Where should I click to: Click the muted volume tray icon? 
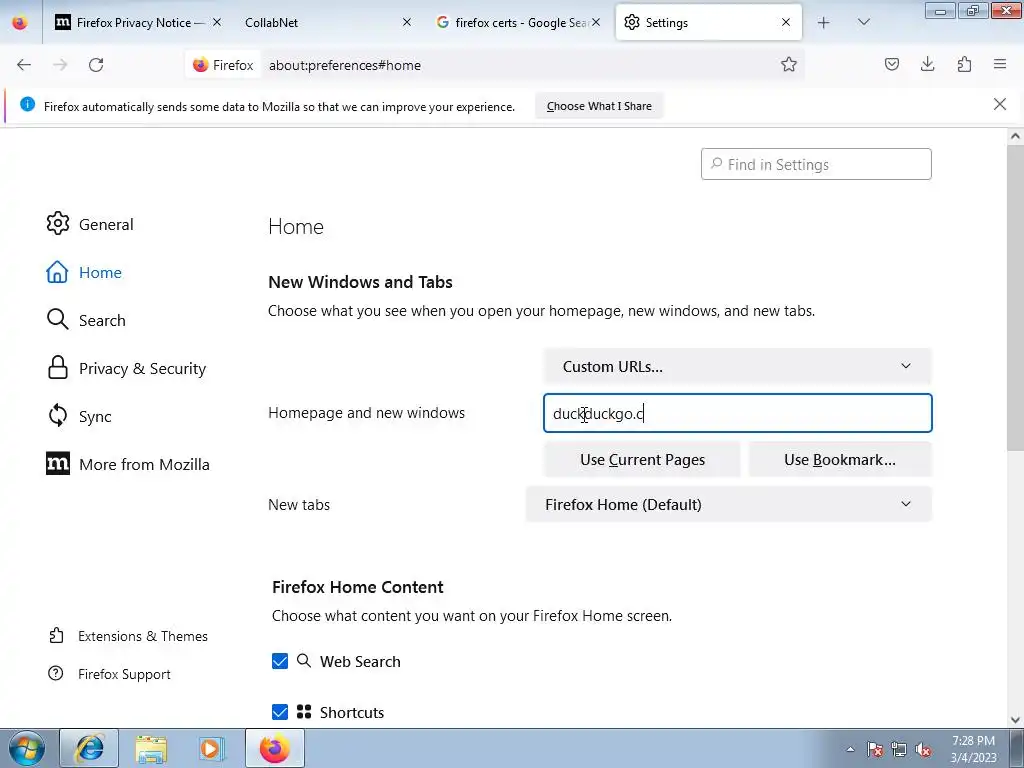[x=923, y=749]
